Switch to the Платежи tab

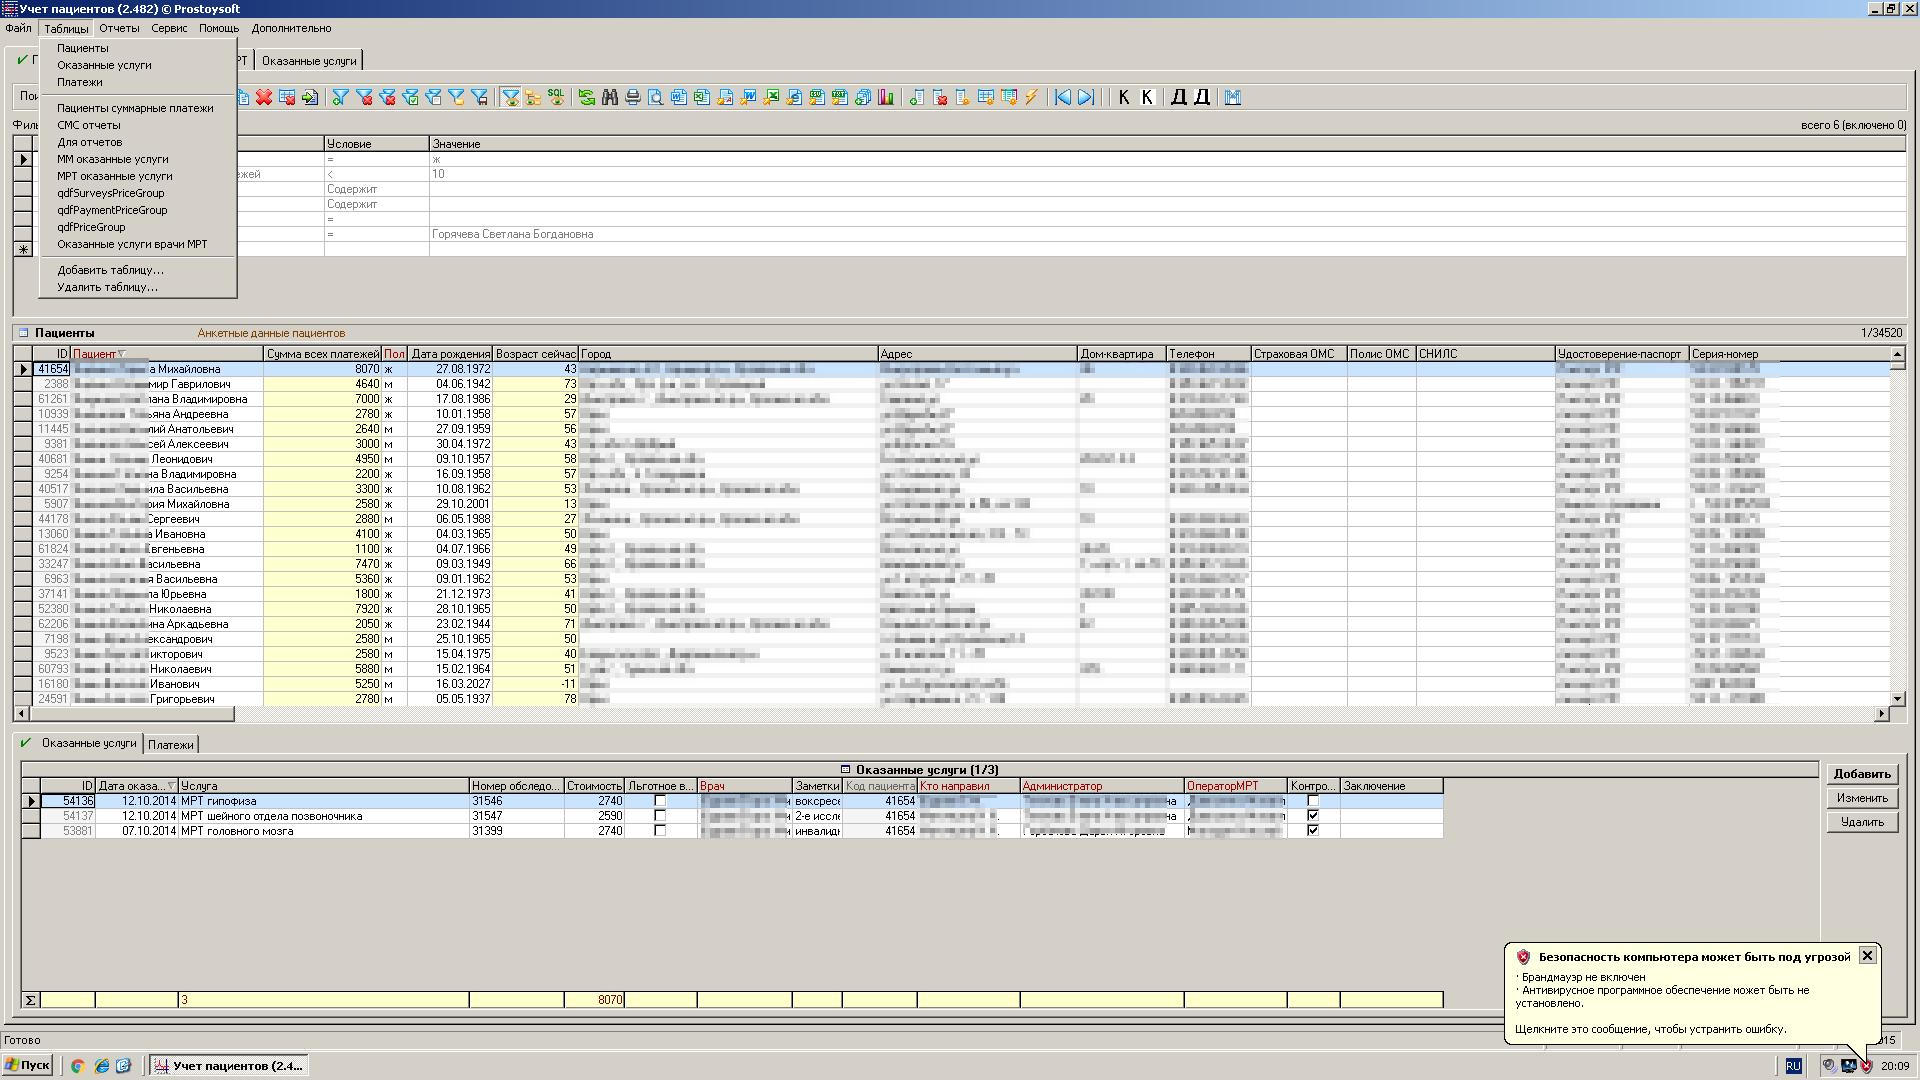pos(171,745)
